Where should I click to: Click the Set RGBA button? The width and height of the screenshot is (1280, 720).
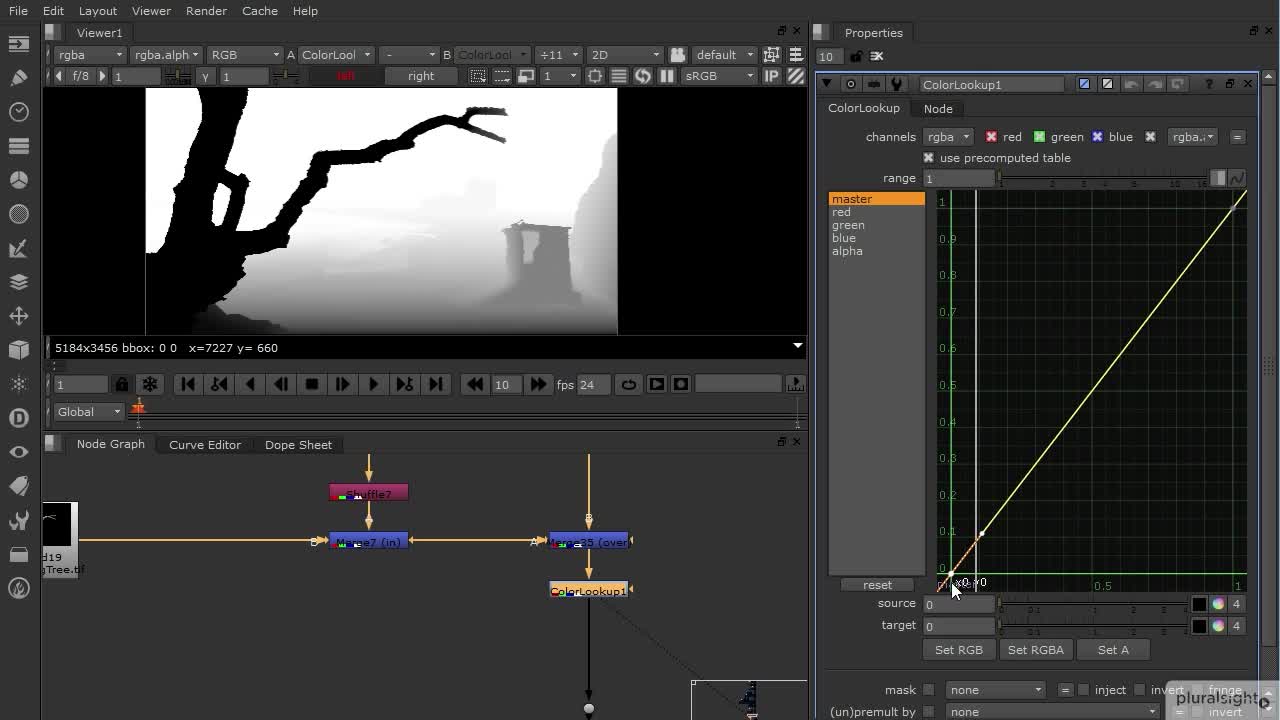click(x=1036, y=650)
